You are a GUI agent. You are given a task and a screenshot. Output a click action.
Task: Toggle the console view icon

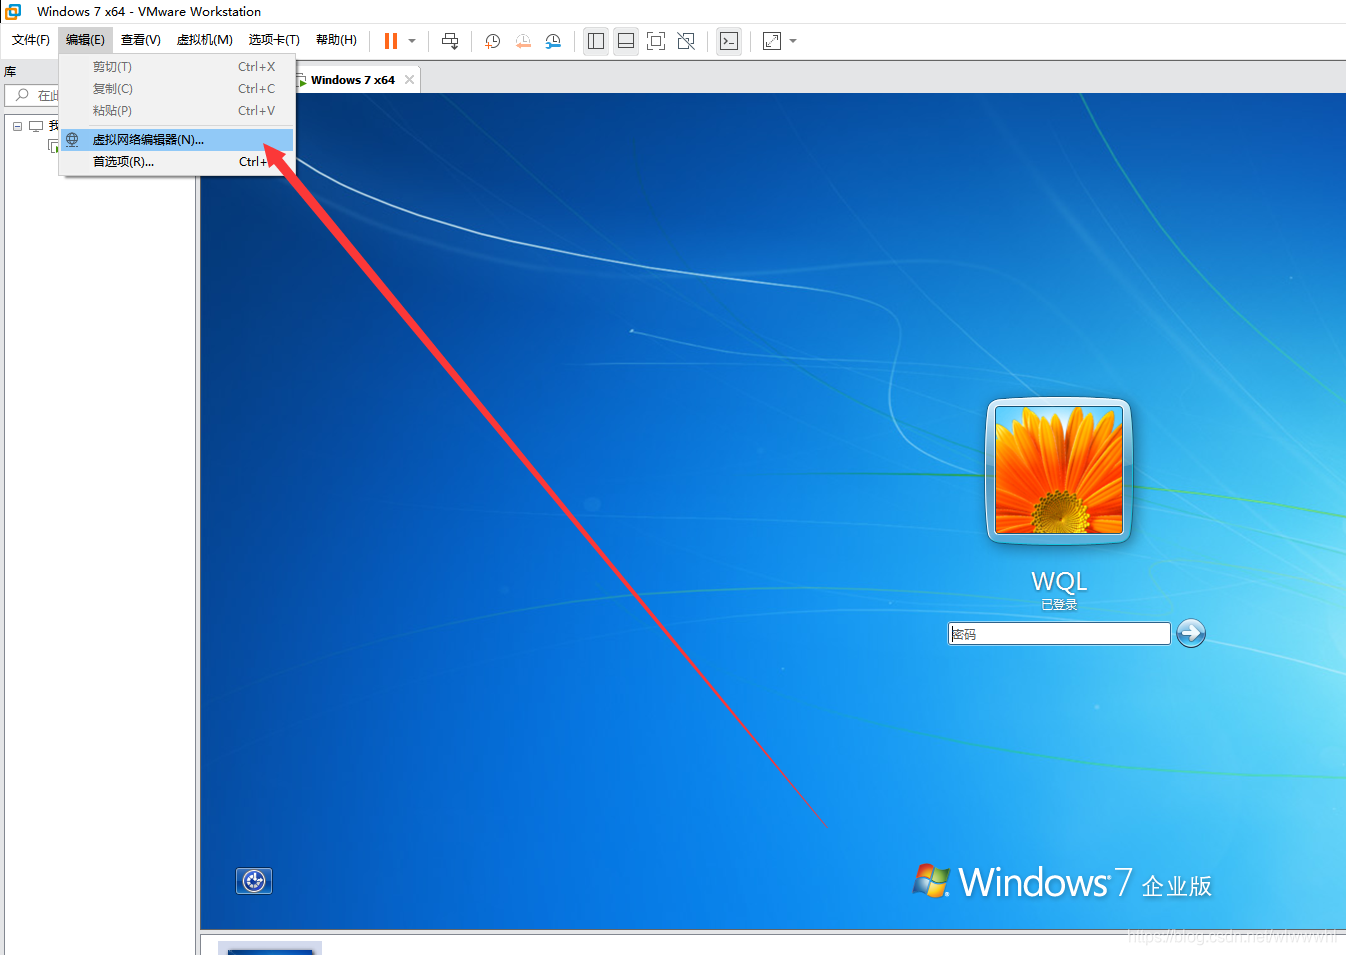[x=729, y=41]
